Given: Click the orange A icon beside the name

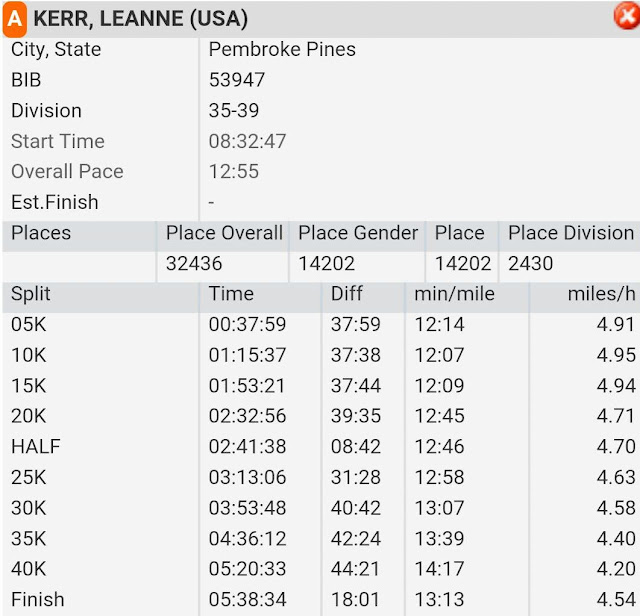Looking at the screenshot, I should pyautogui.click(x=15, y=19).
